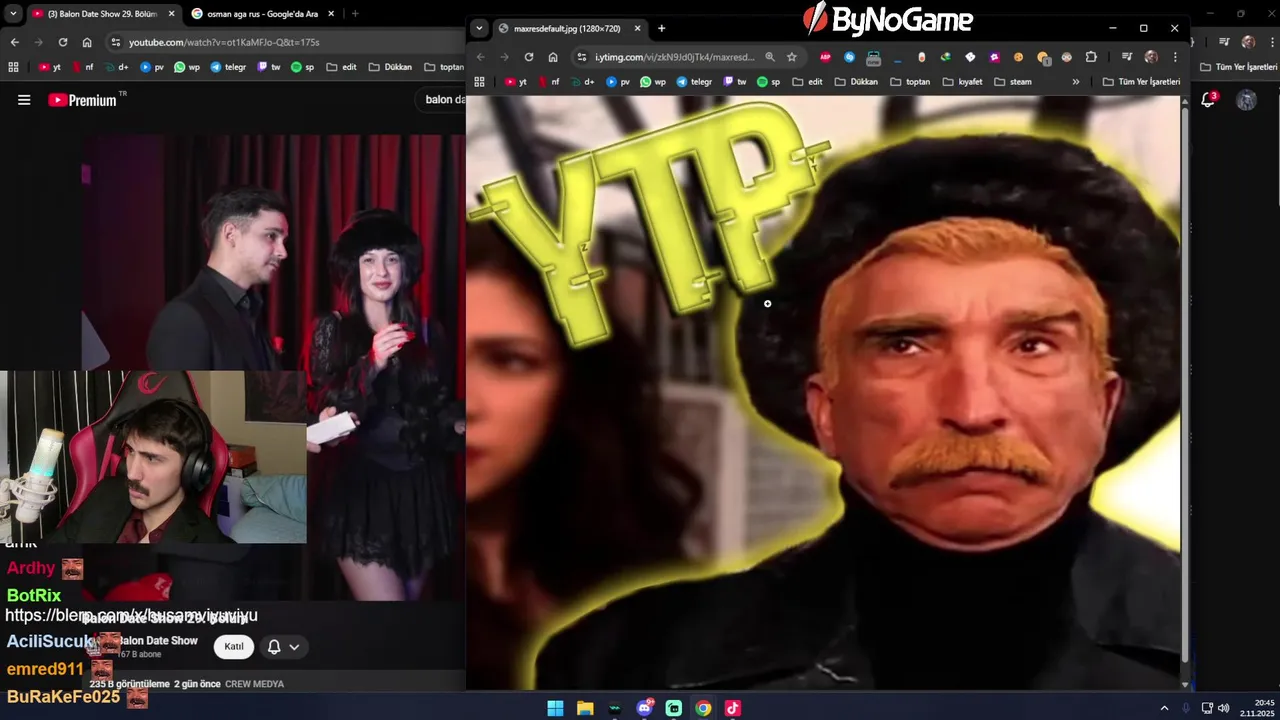Screen dimensions: 1280x720
Task: Close the maxresdefault.jpg tab
Action: (x=637, y=28)
